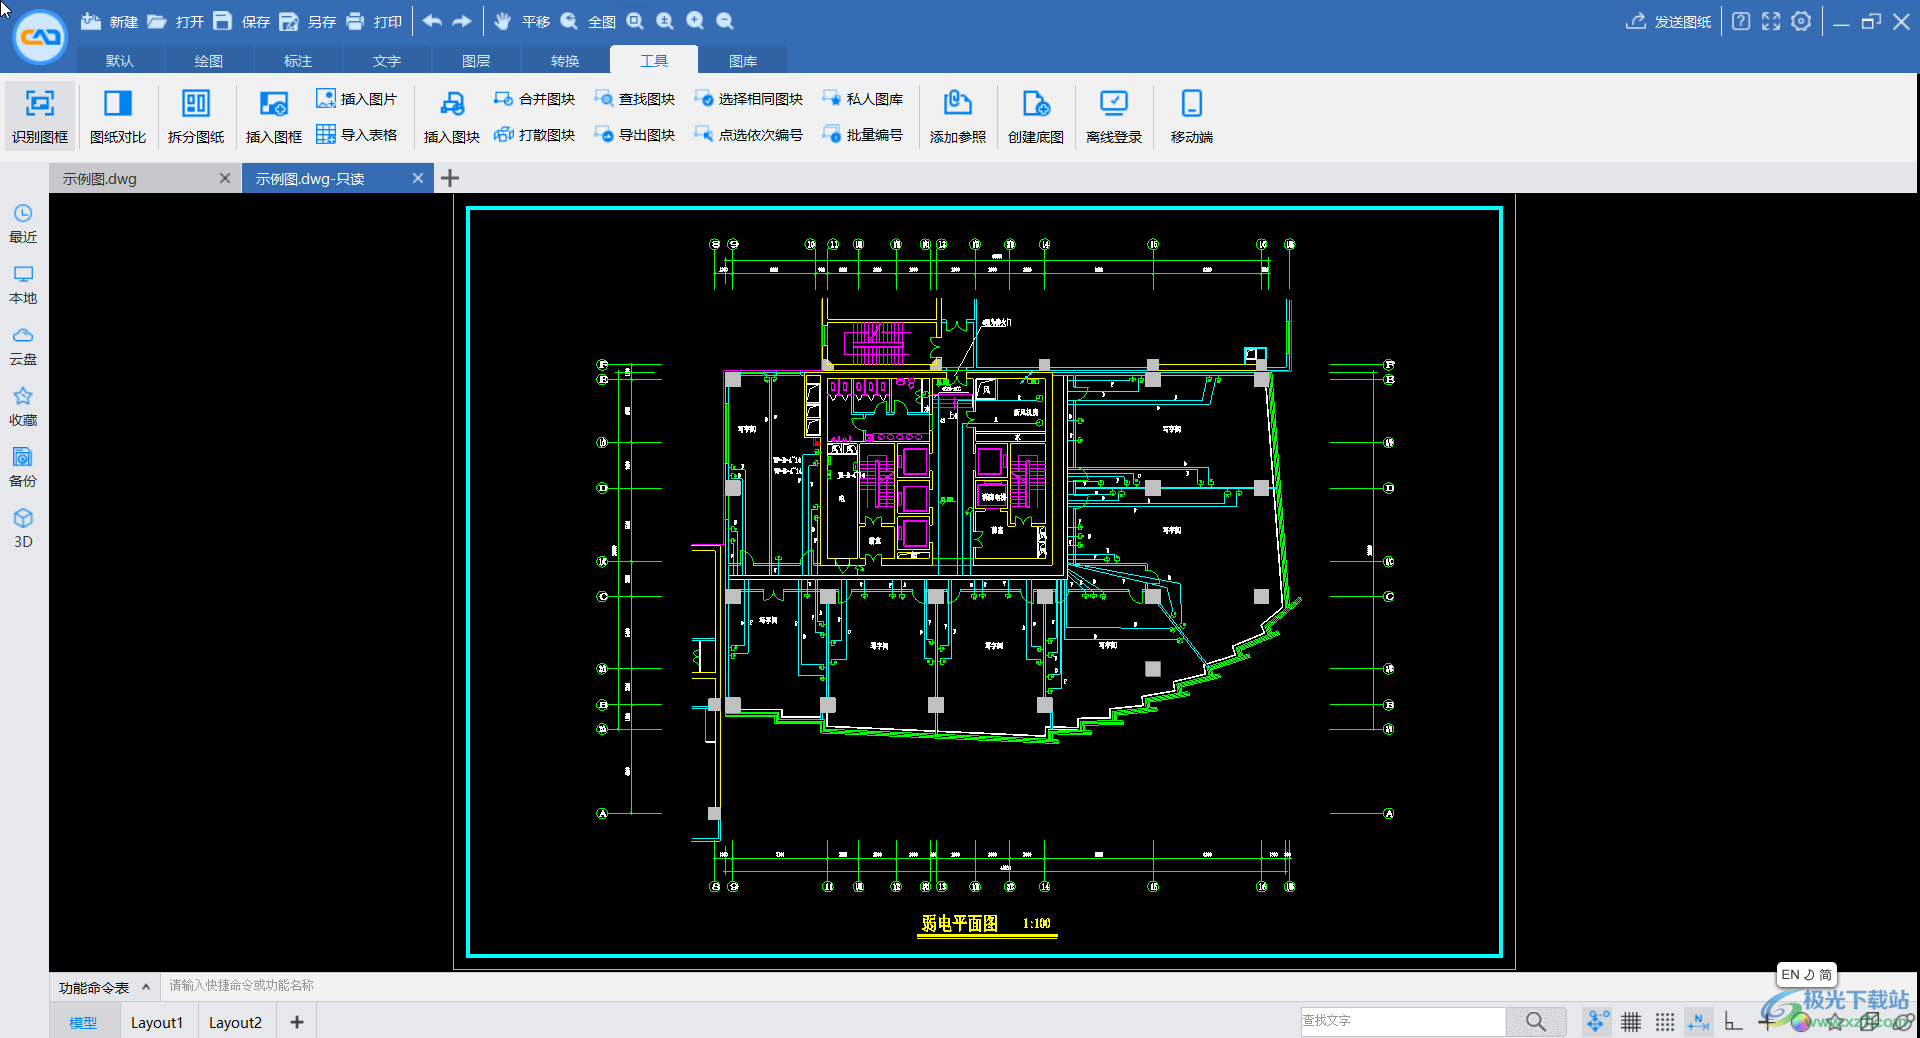Viewport: 1920px width, 1038px height.
Task: Click the 插入图框 insert frame icon
Action: pyautogui.click(x=274, y=116)
